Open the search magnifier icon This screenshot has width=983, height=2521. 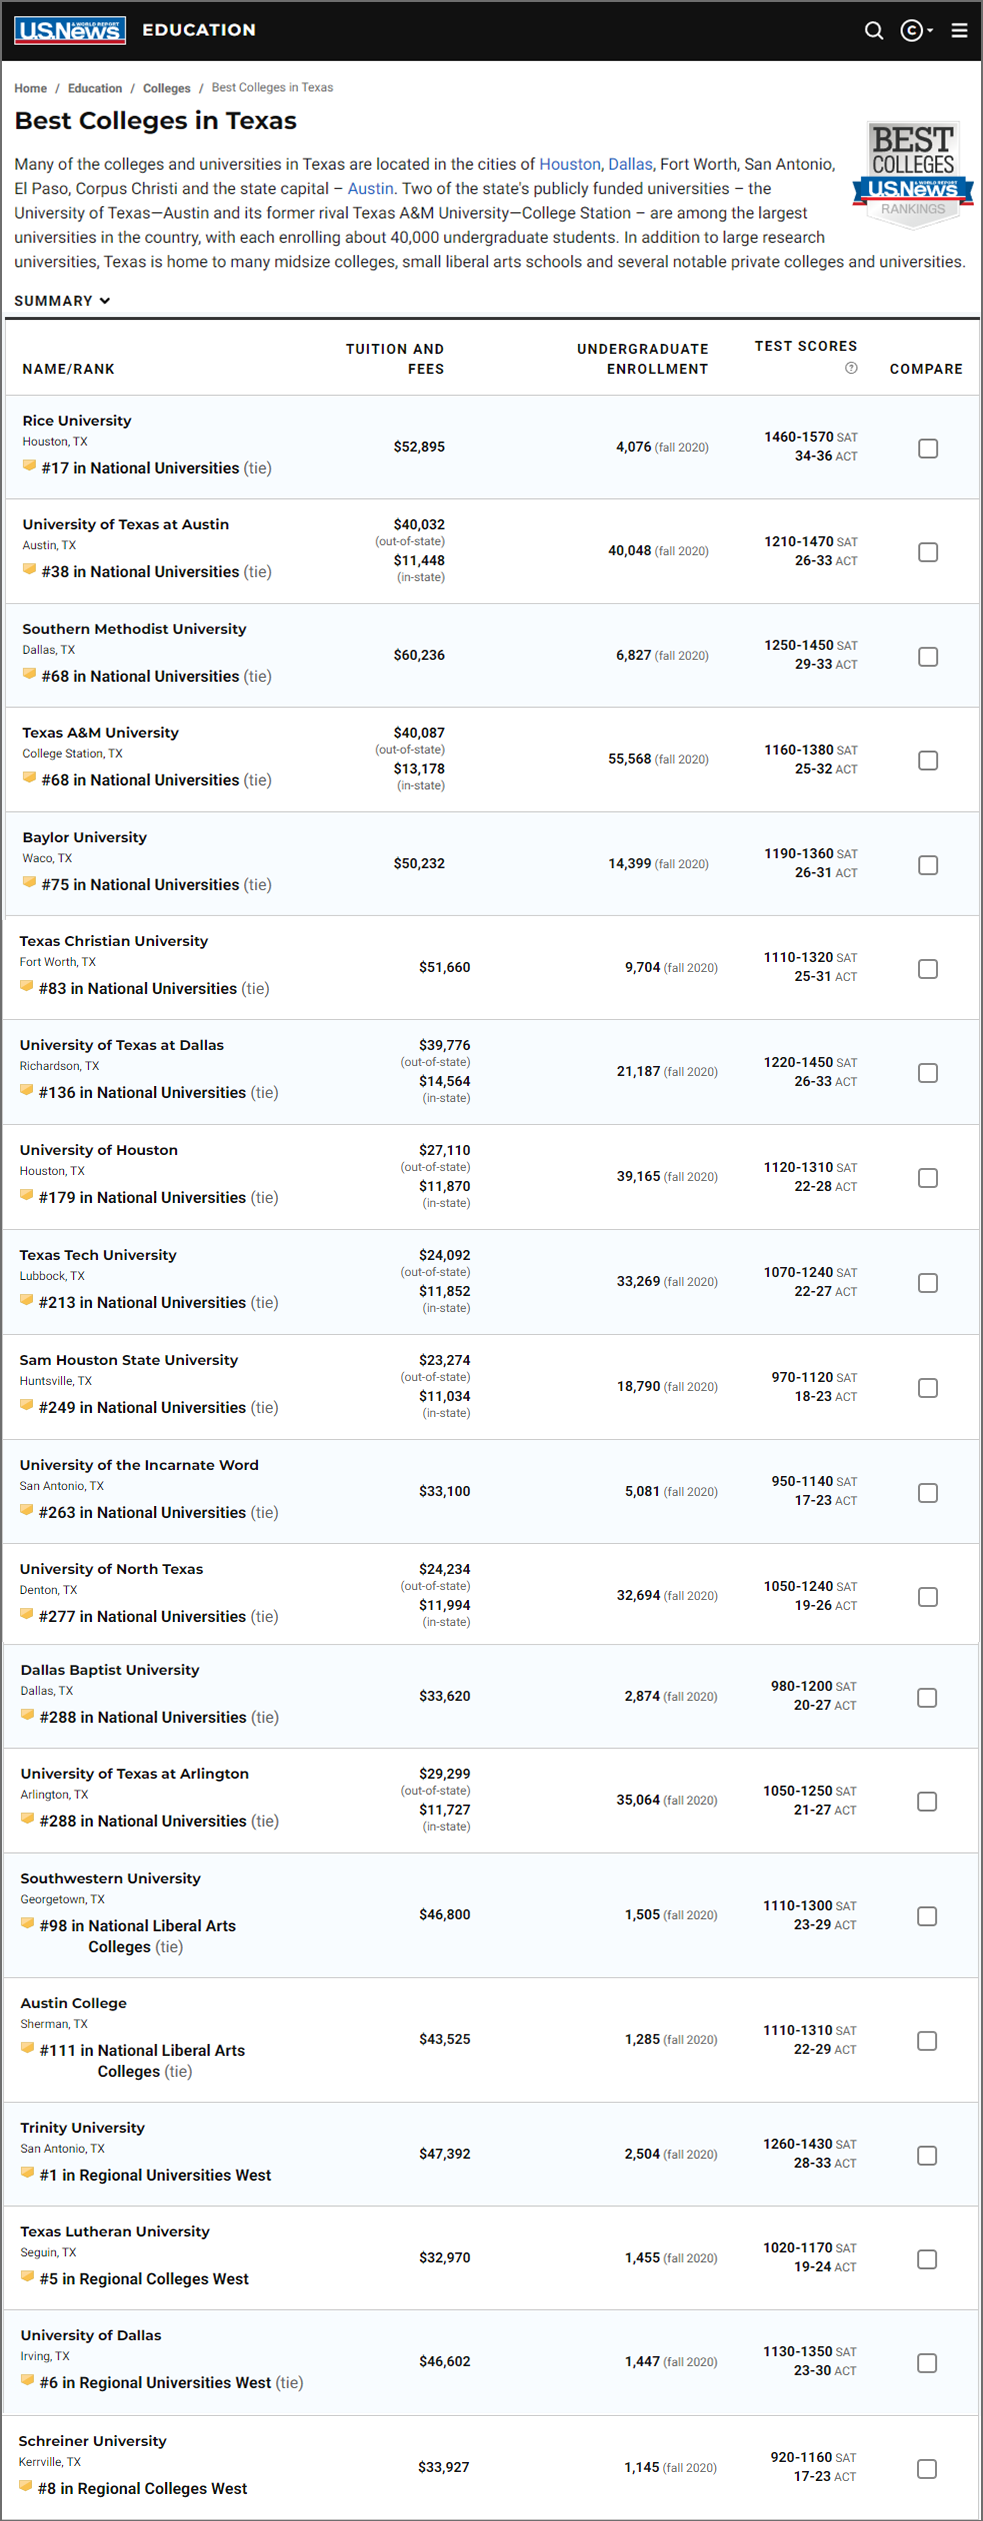(x=874, y=31)
